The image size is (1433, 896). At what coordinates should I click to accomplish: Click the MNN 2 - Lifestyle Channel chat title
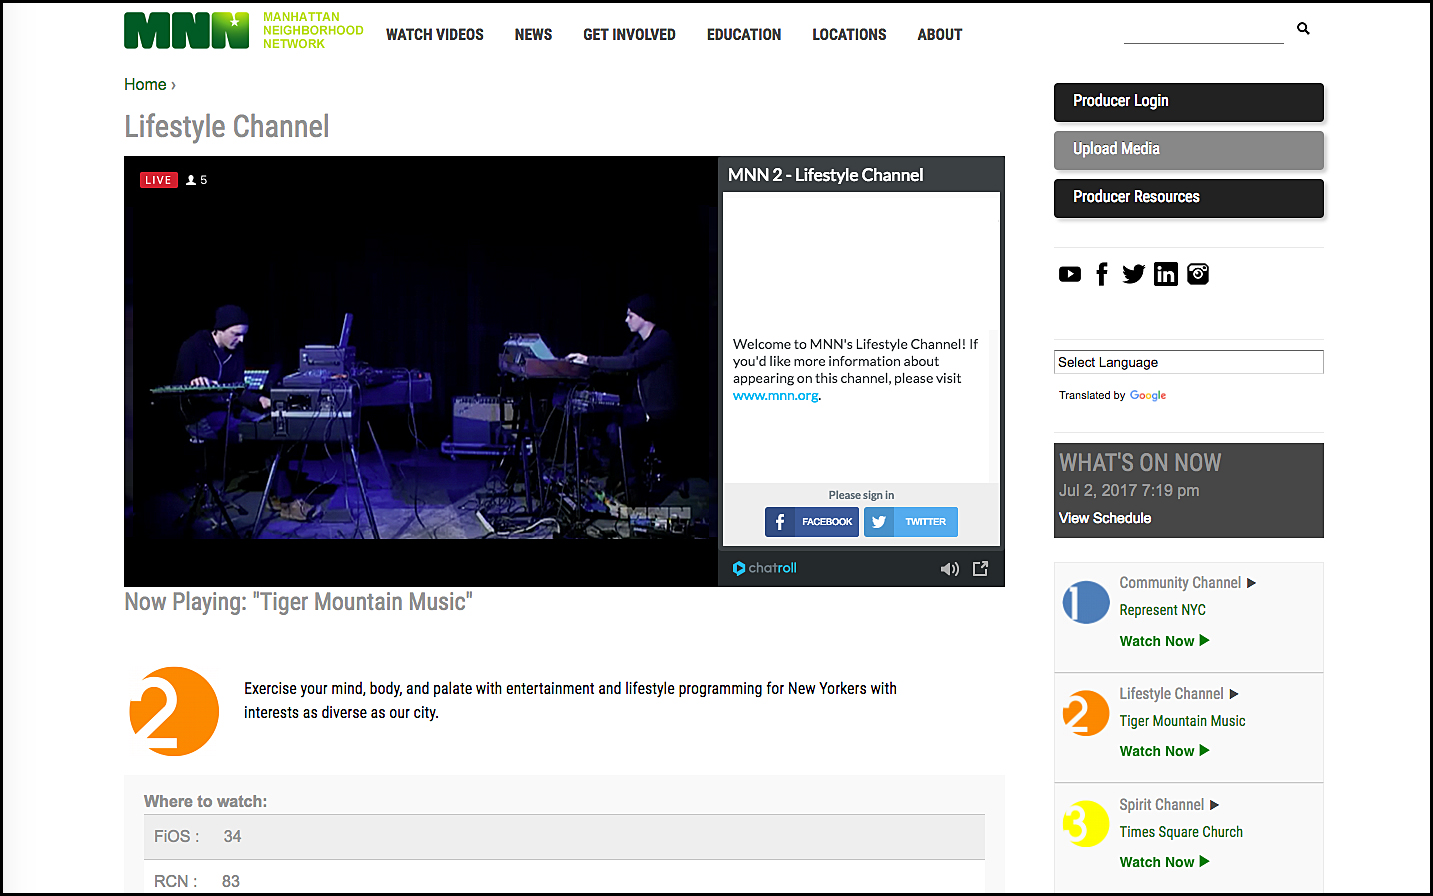pyautogui.click(x=826, y=175)
